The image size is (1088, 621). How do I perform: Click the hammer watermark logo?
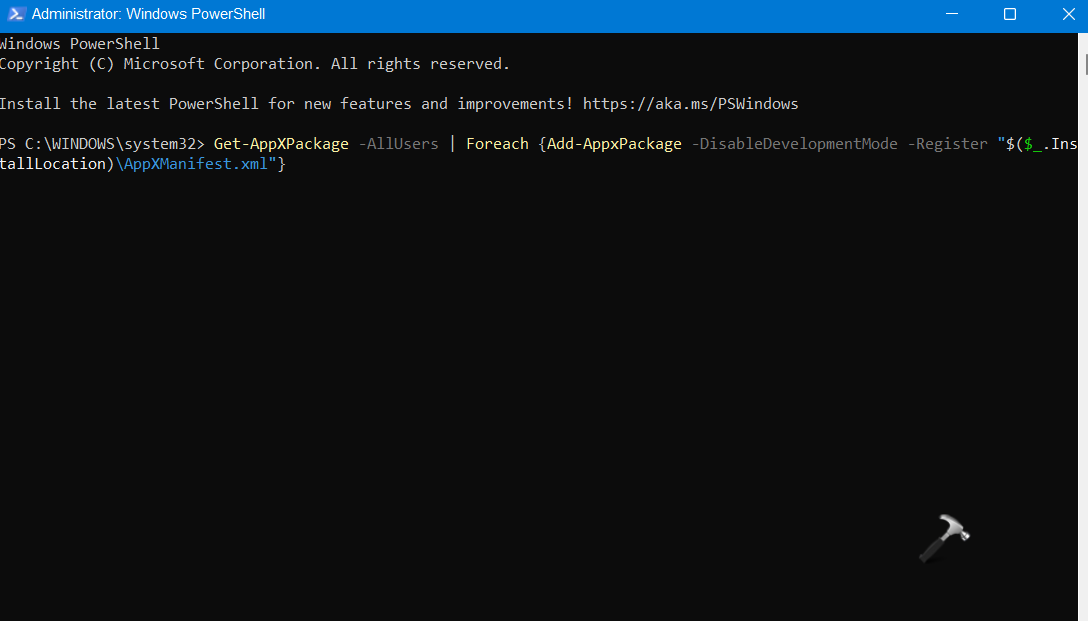(944, 541)
